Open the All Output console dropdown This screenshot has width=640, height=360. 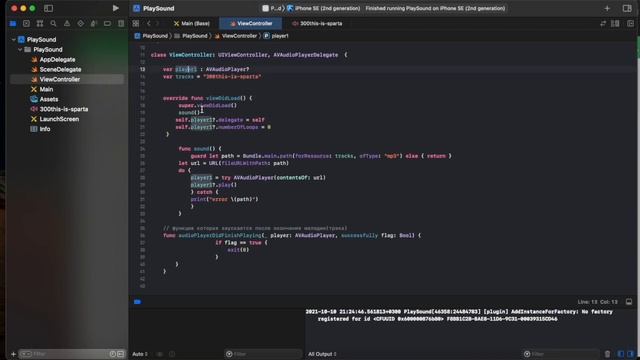322,354
